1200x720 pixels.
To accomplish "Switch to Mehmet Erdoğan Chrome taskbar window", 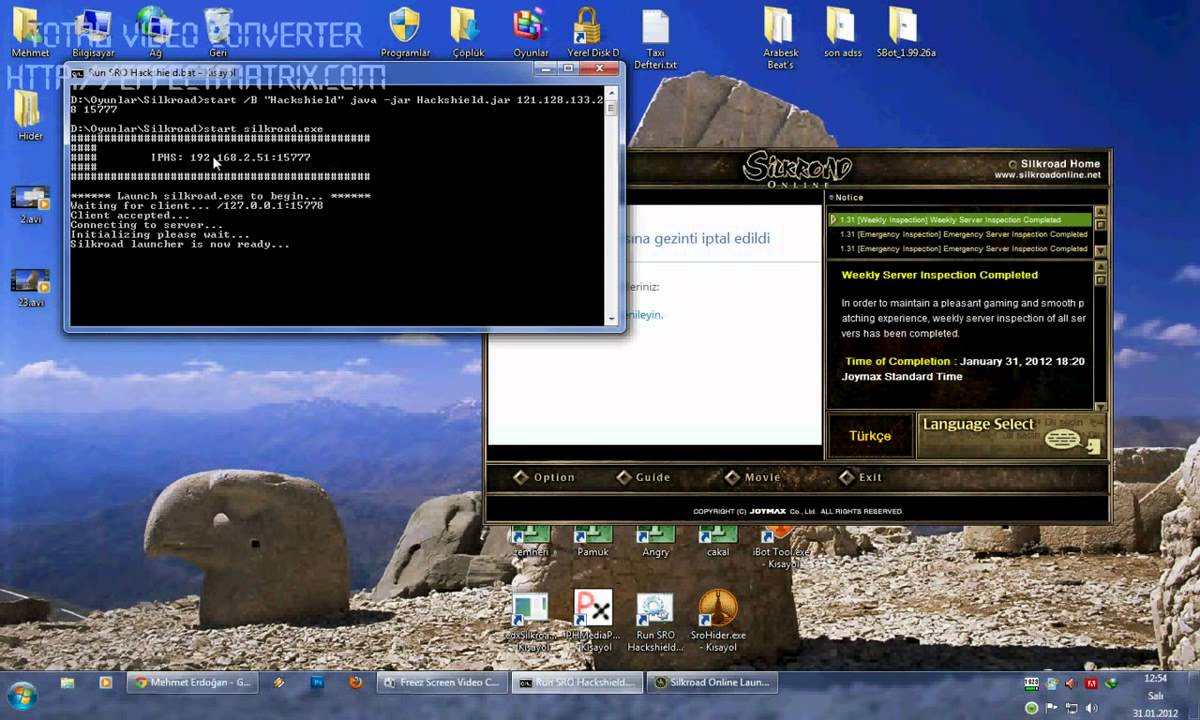I will (193, 682).
